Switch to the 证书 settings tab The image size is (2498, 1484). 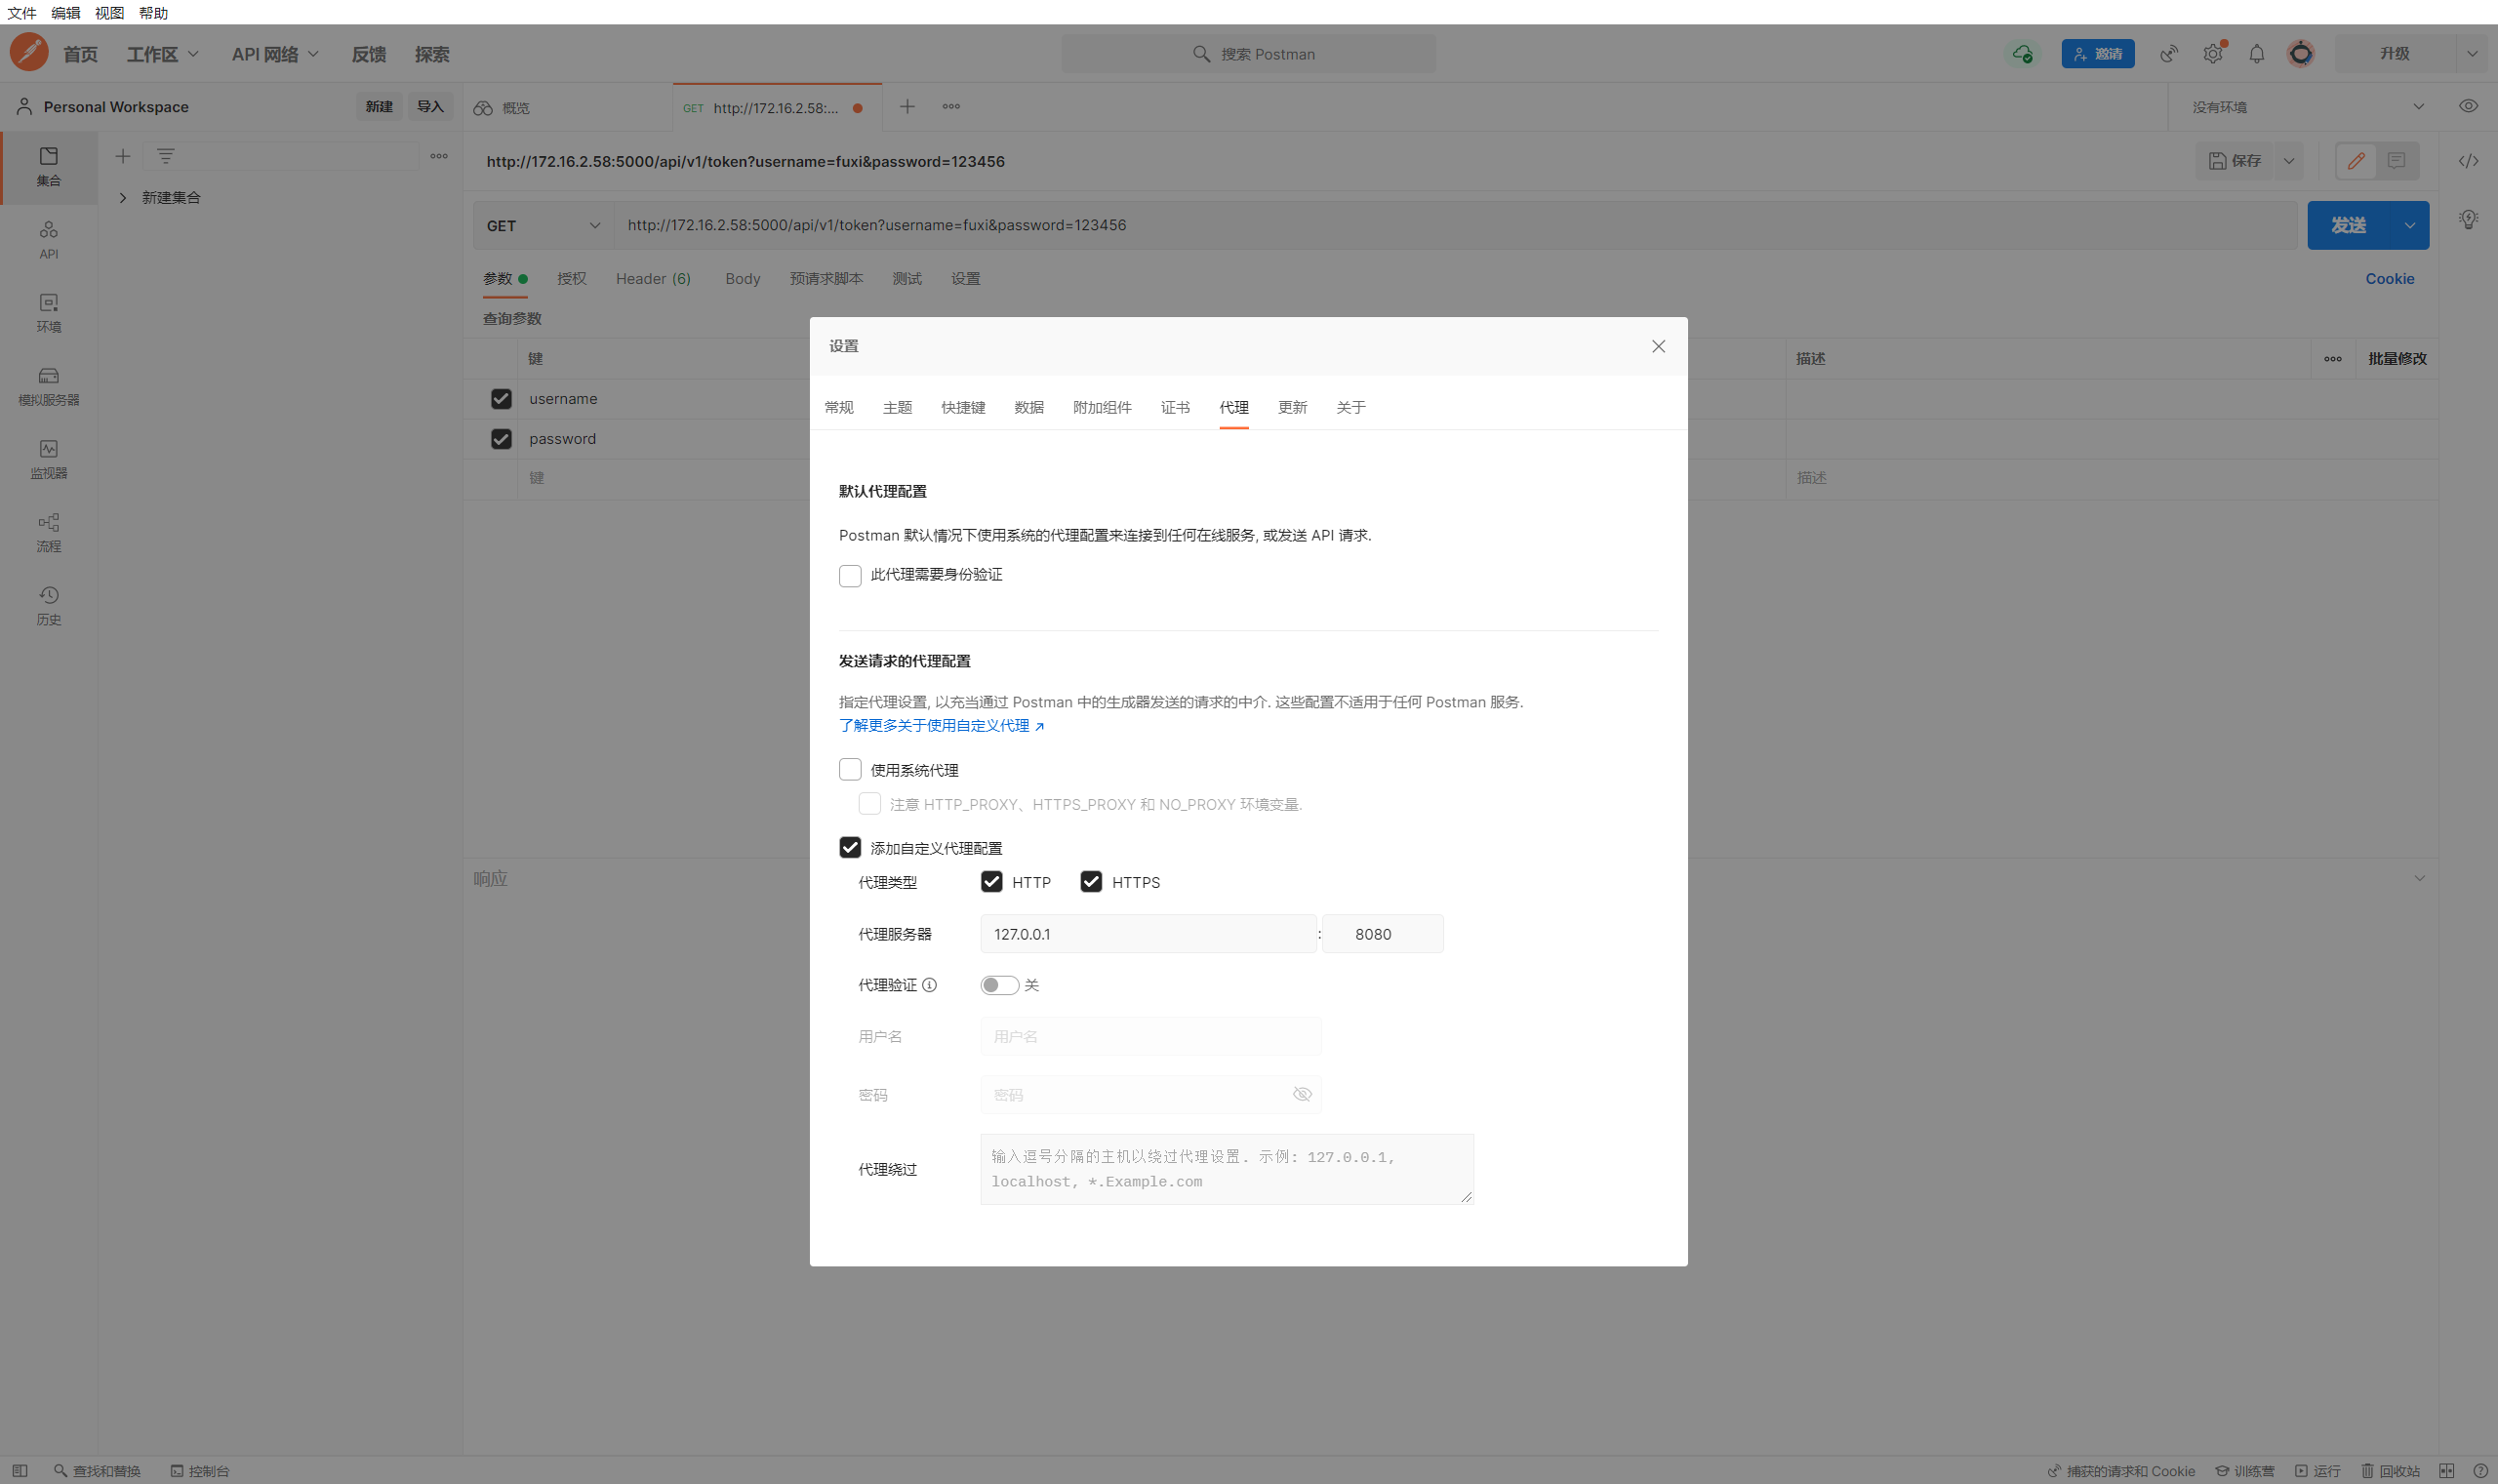tap(1175, 407)
